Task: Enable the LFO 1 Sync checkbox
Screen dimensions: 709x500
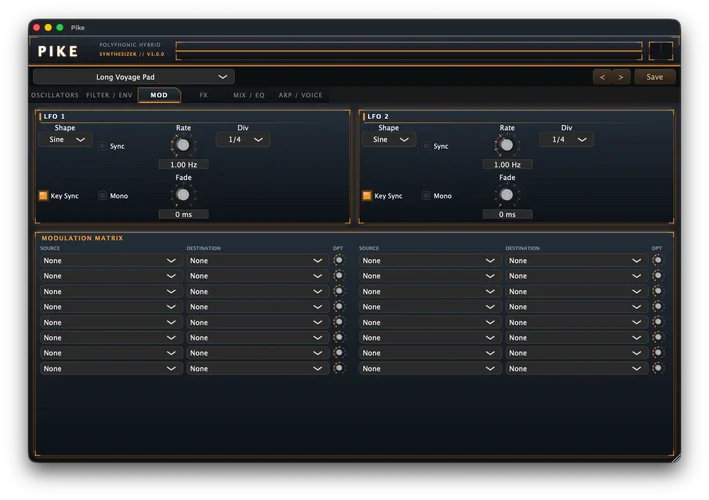Action: click(103, 146)
